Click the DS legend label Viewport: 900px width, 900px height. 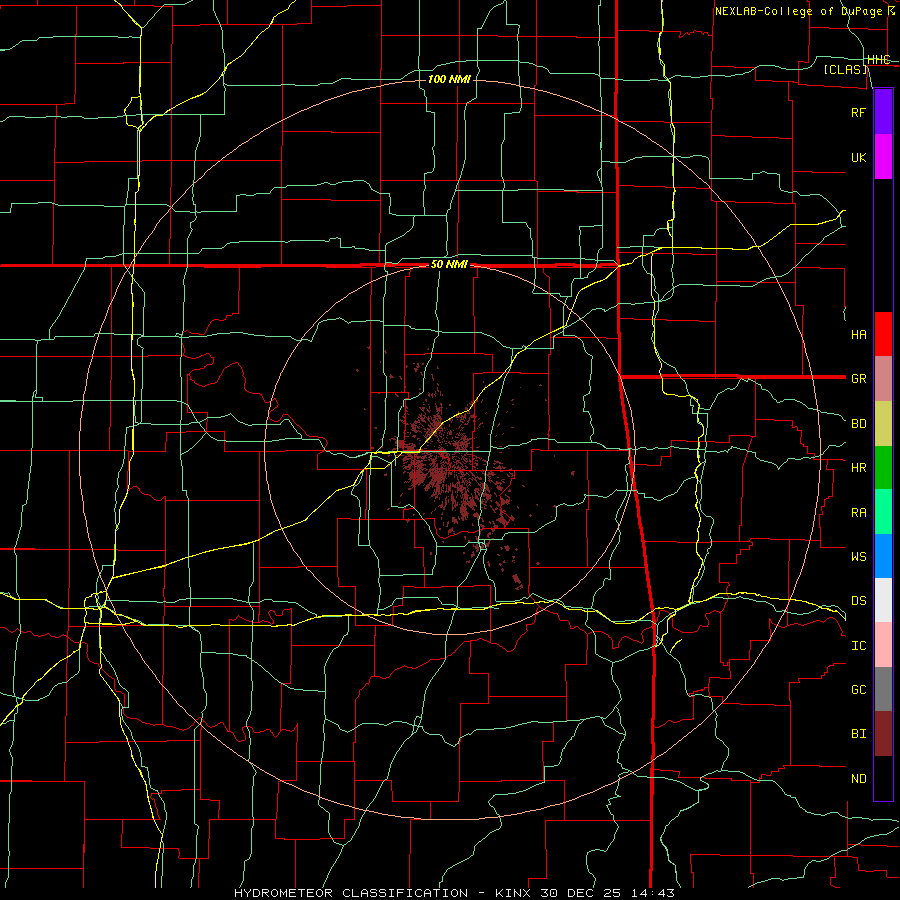coord(859,600)
